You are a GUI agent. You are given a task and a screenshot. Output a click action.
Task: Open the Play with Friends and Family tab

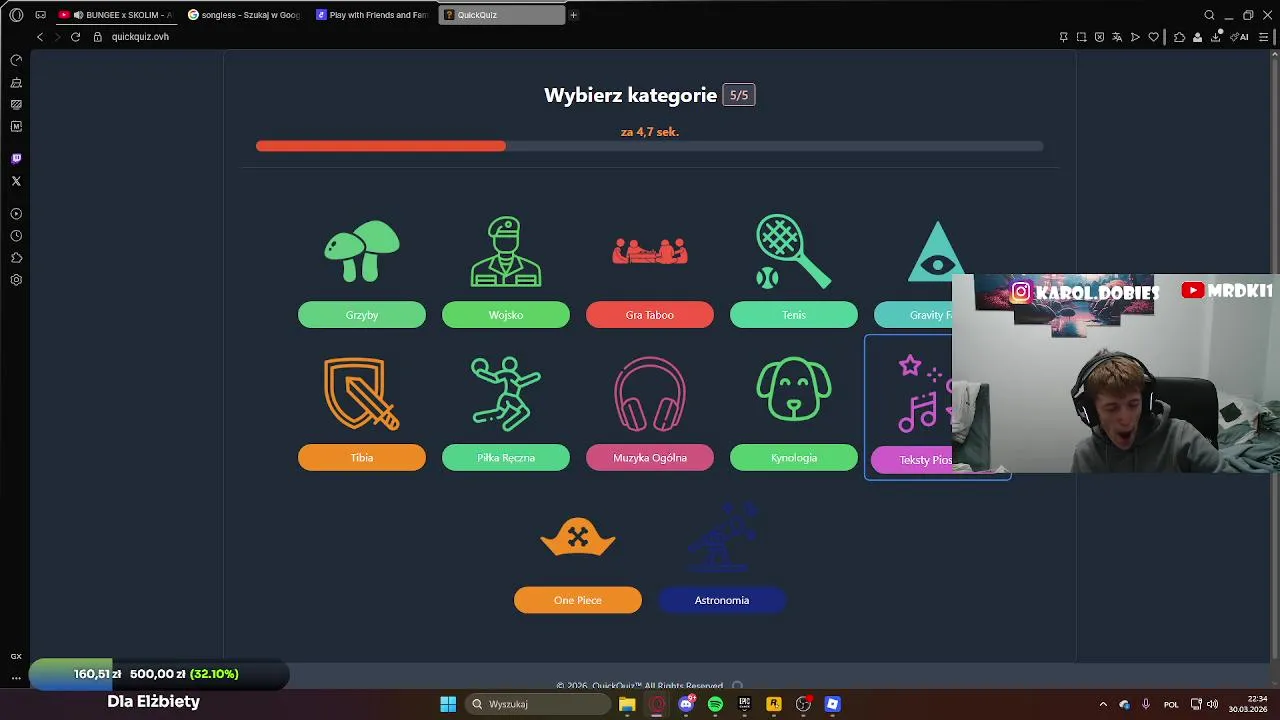[x=374, y=15]
